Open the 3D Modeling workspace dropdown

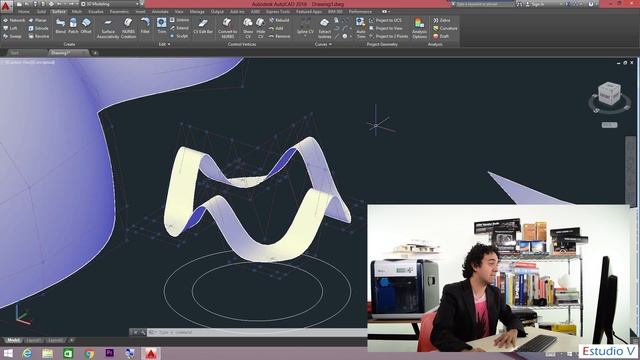click(x=109, y=4)
